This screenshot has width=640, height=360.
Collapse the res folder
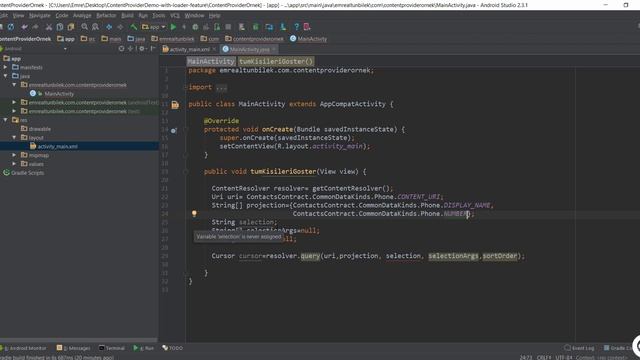[x=6, y=120]
